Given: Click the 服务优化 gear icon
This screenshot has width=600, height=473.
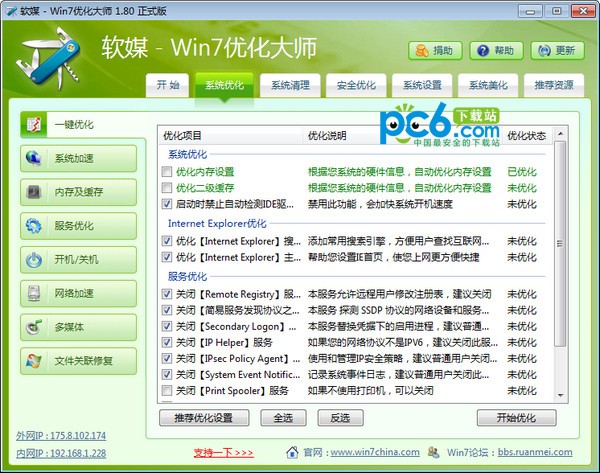Looking at the screenshot, I should point(34,225).
